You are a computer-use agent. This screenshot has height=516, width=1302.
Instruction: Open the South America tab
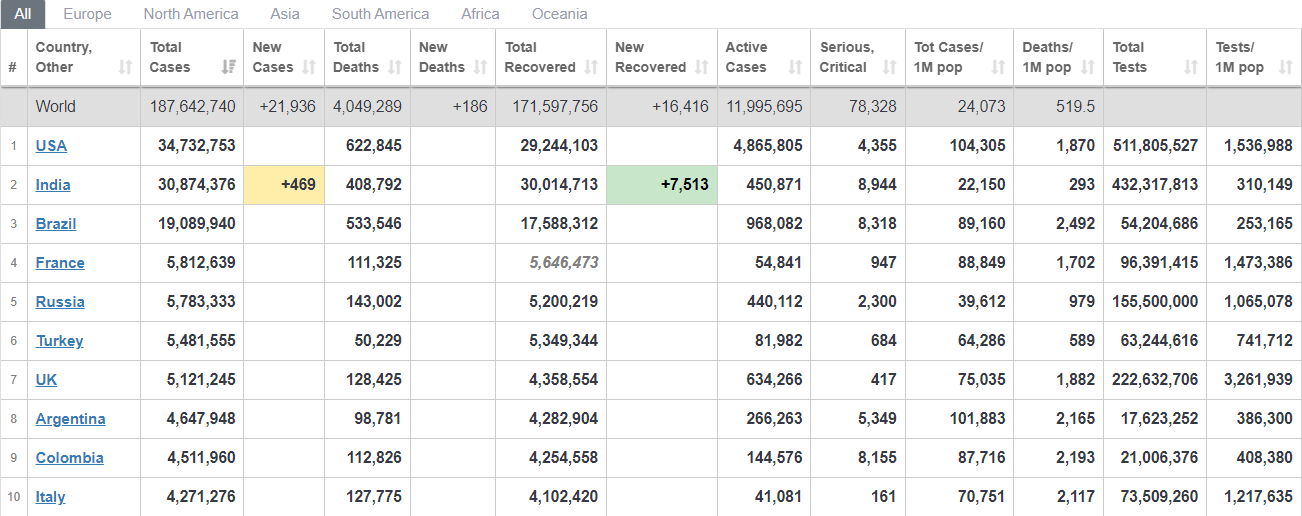click(x=380, y=14)
